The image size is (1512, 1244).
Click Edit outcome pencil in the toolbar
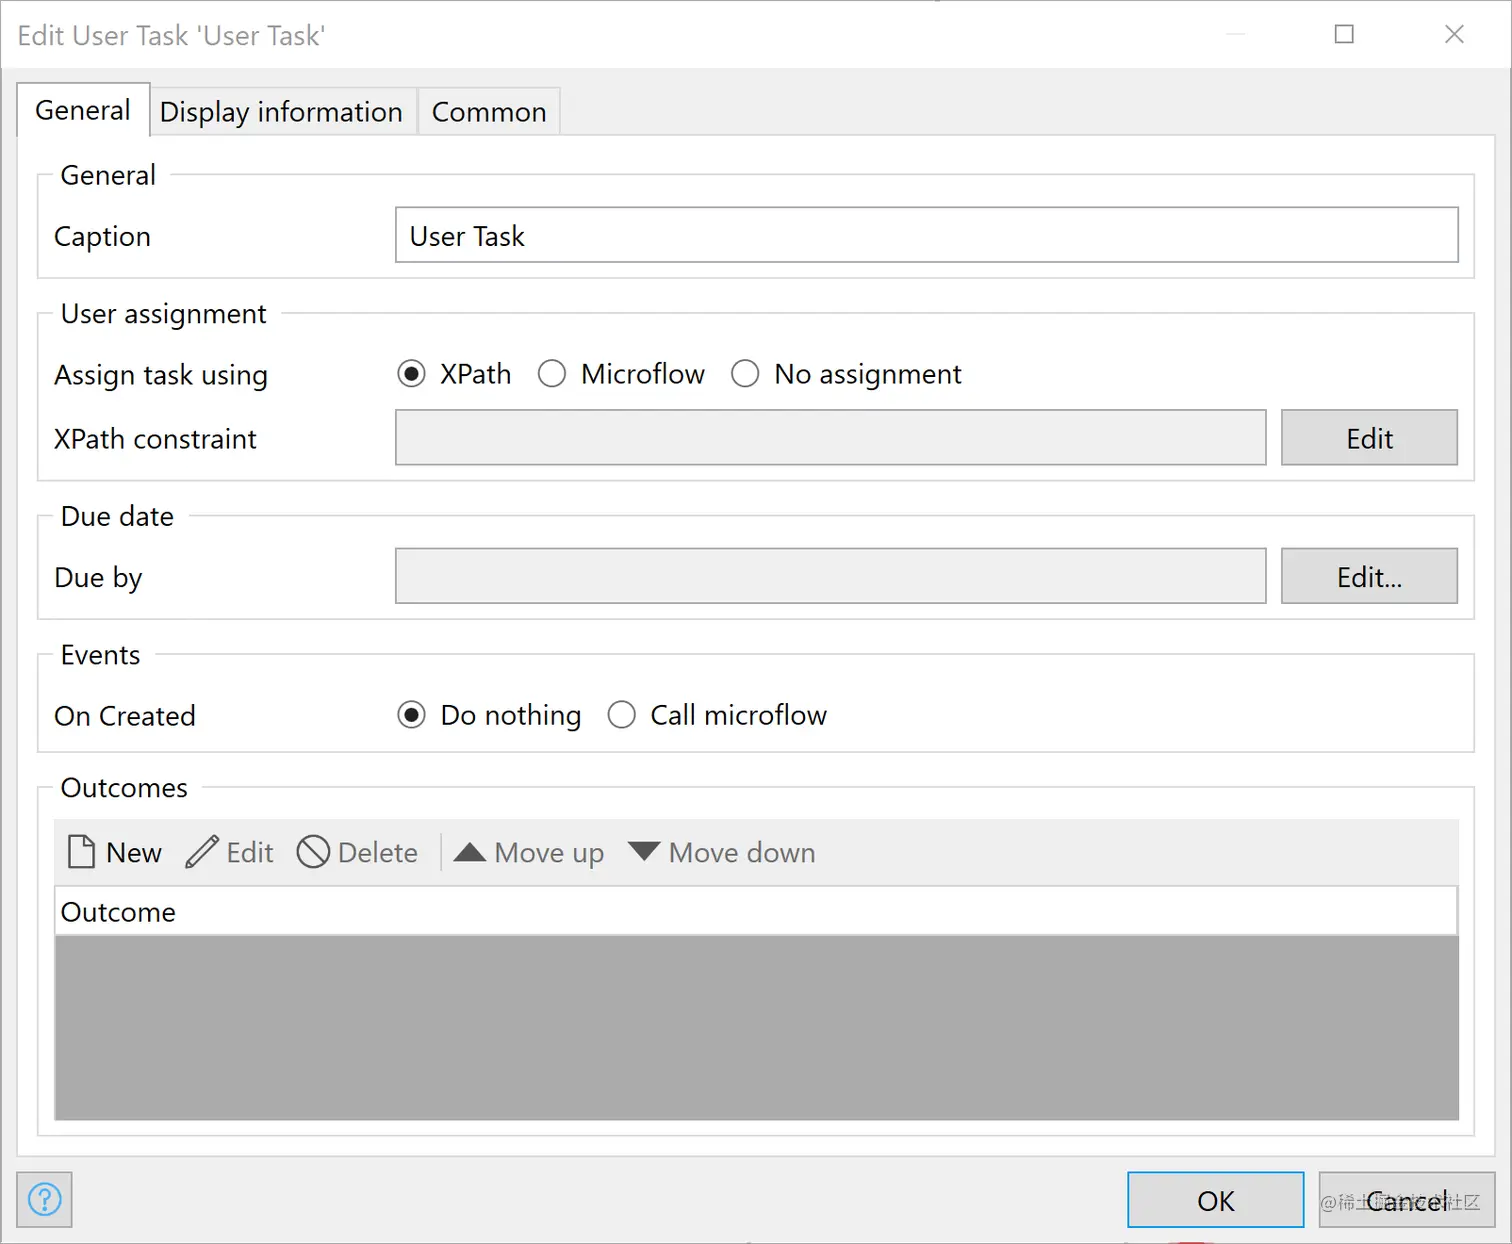[229, 852]
